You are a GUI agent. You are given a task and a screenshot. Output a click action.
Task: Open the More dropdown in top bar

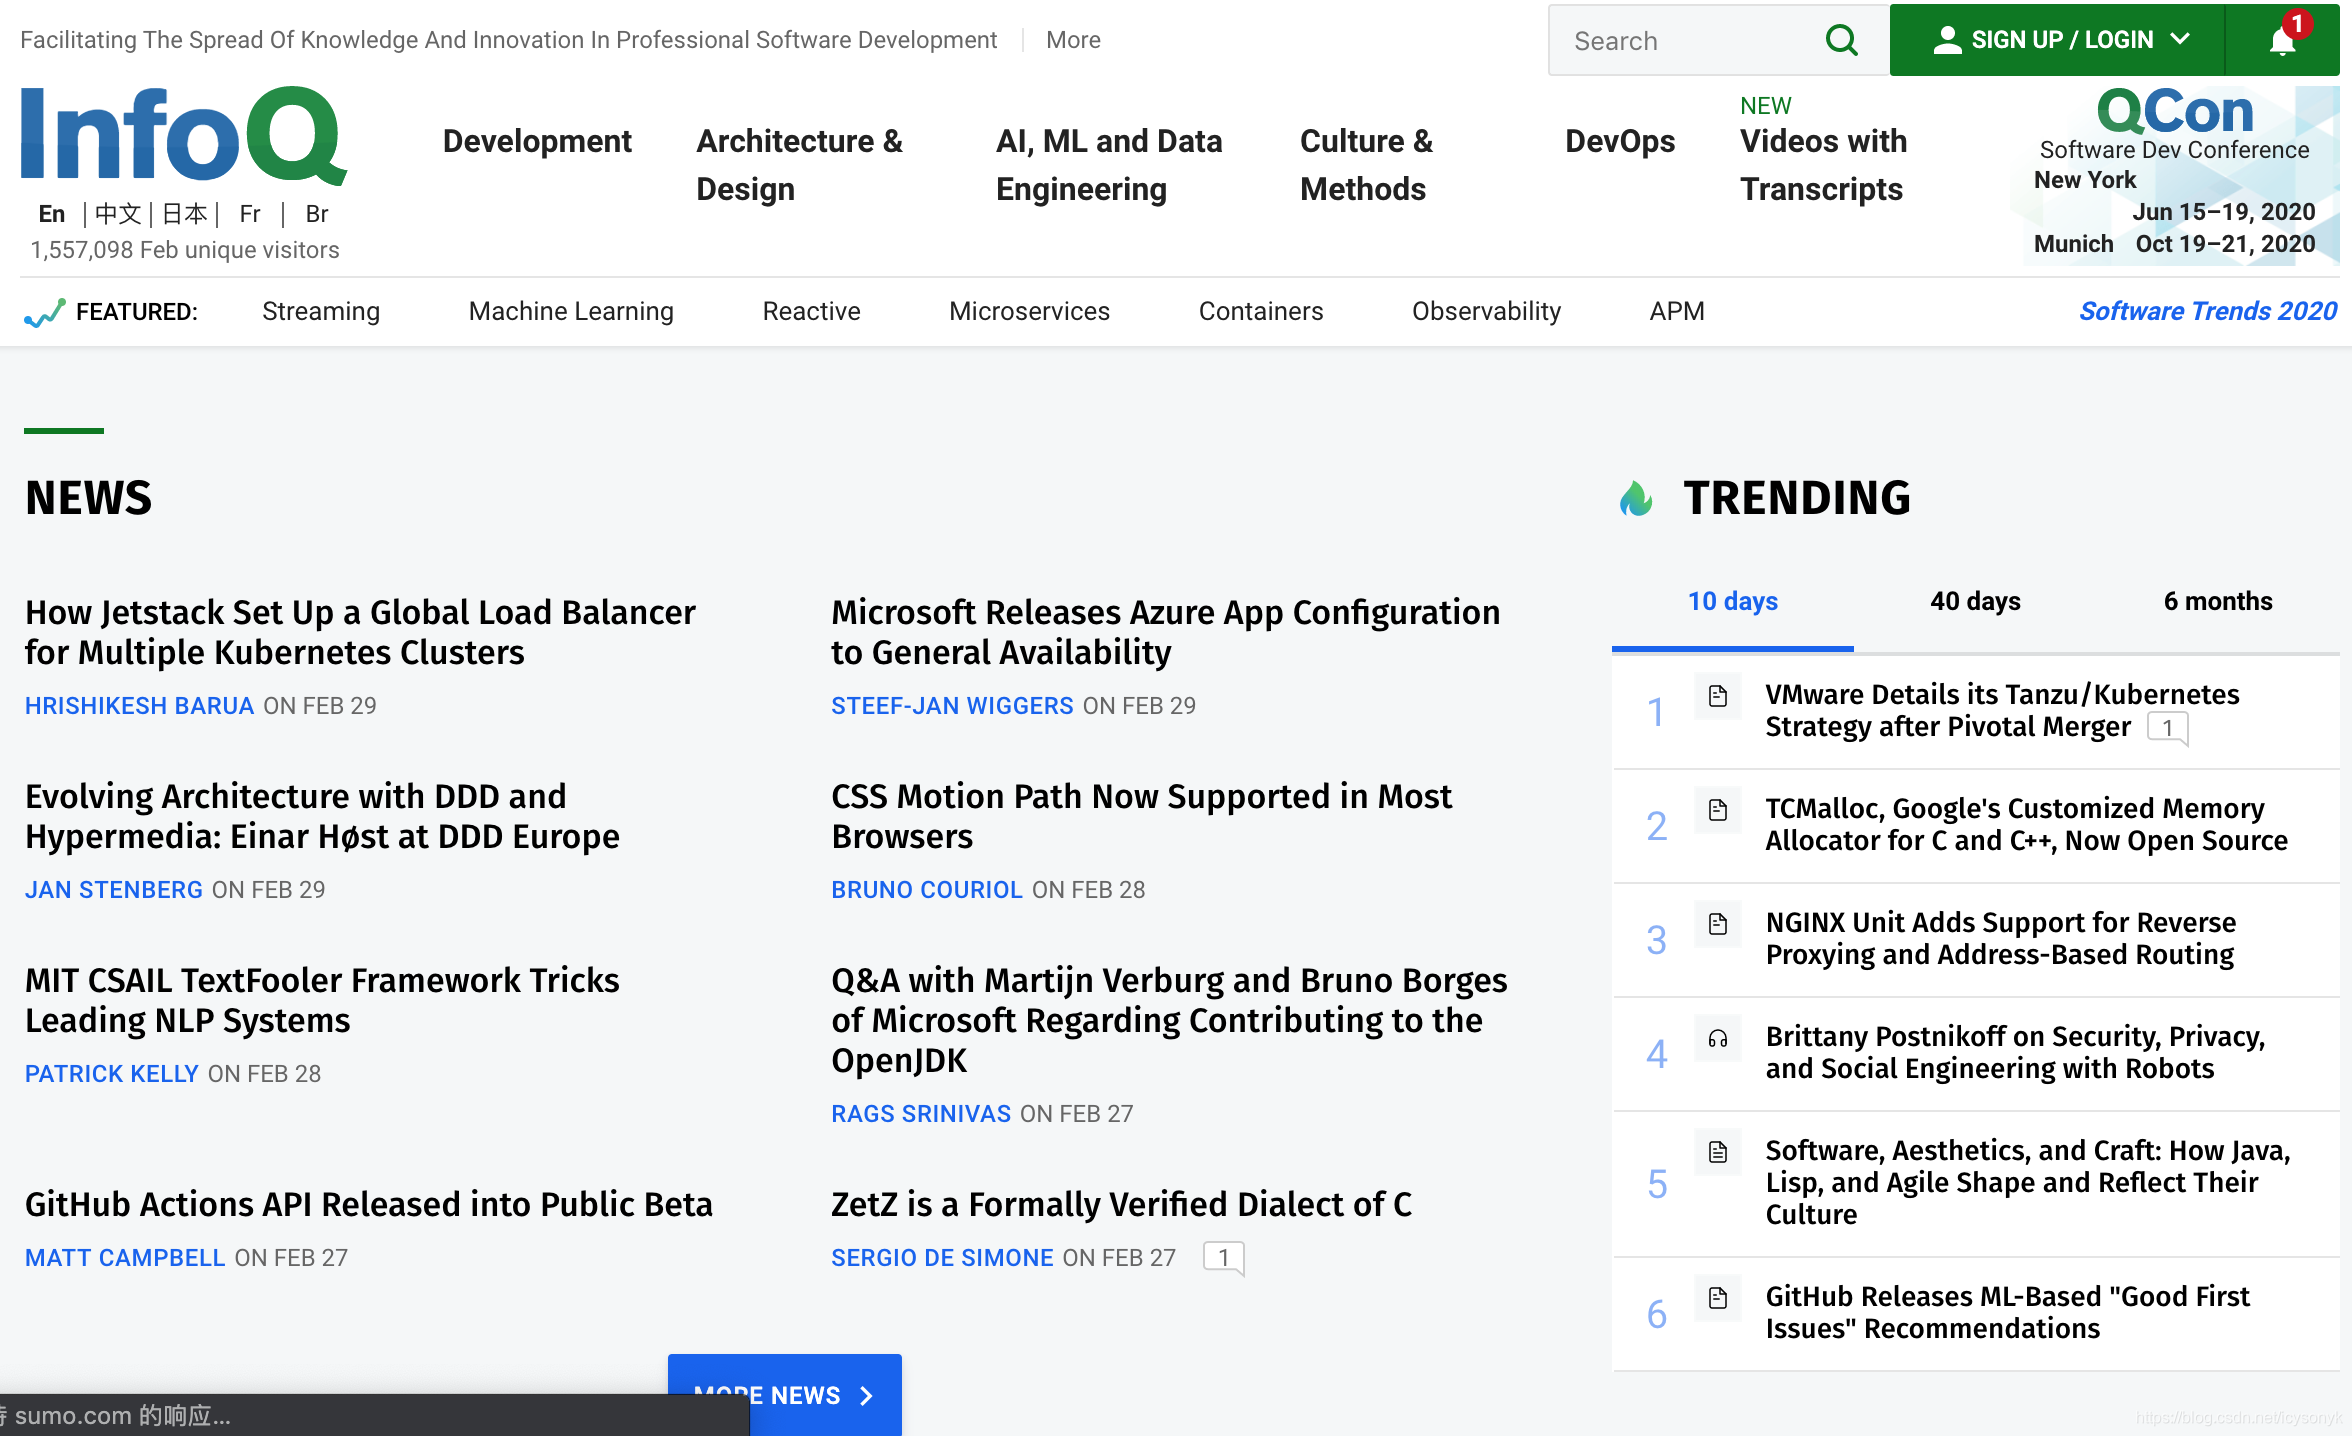(1073, 40)
